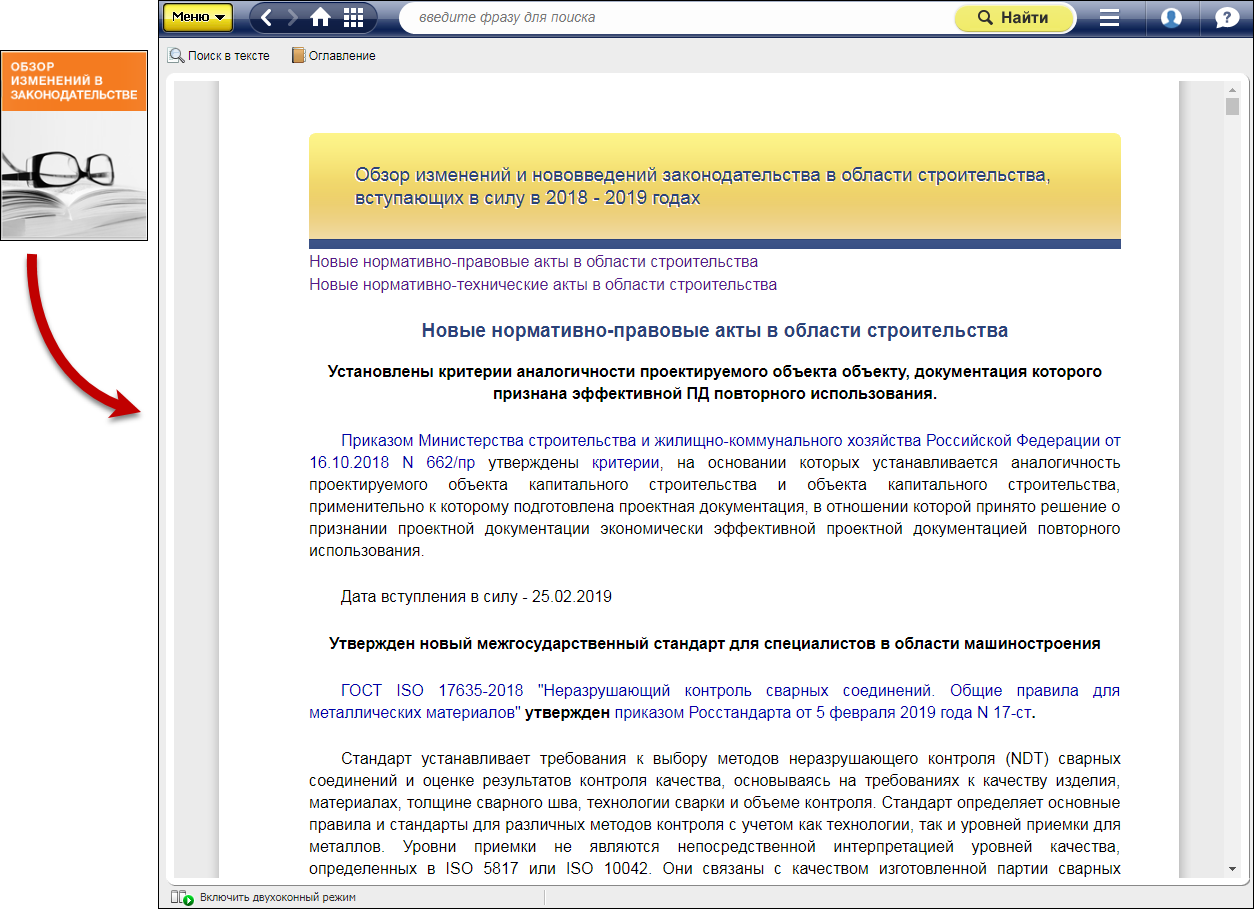This screenshot has height=909, width=1254.
Task: Click scrollbar down arrow
Action: coord(1232,871)
